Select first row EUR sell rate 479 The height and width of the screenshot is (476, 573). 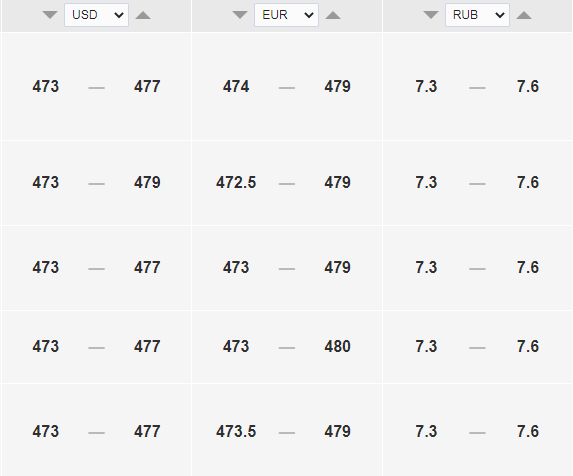[x=337, y=87]
